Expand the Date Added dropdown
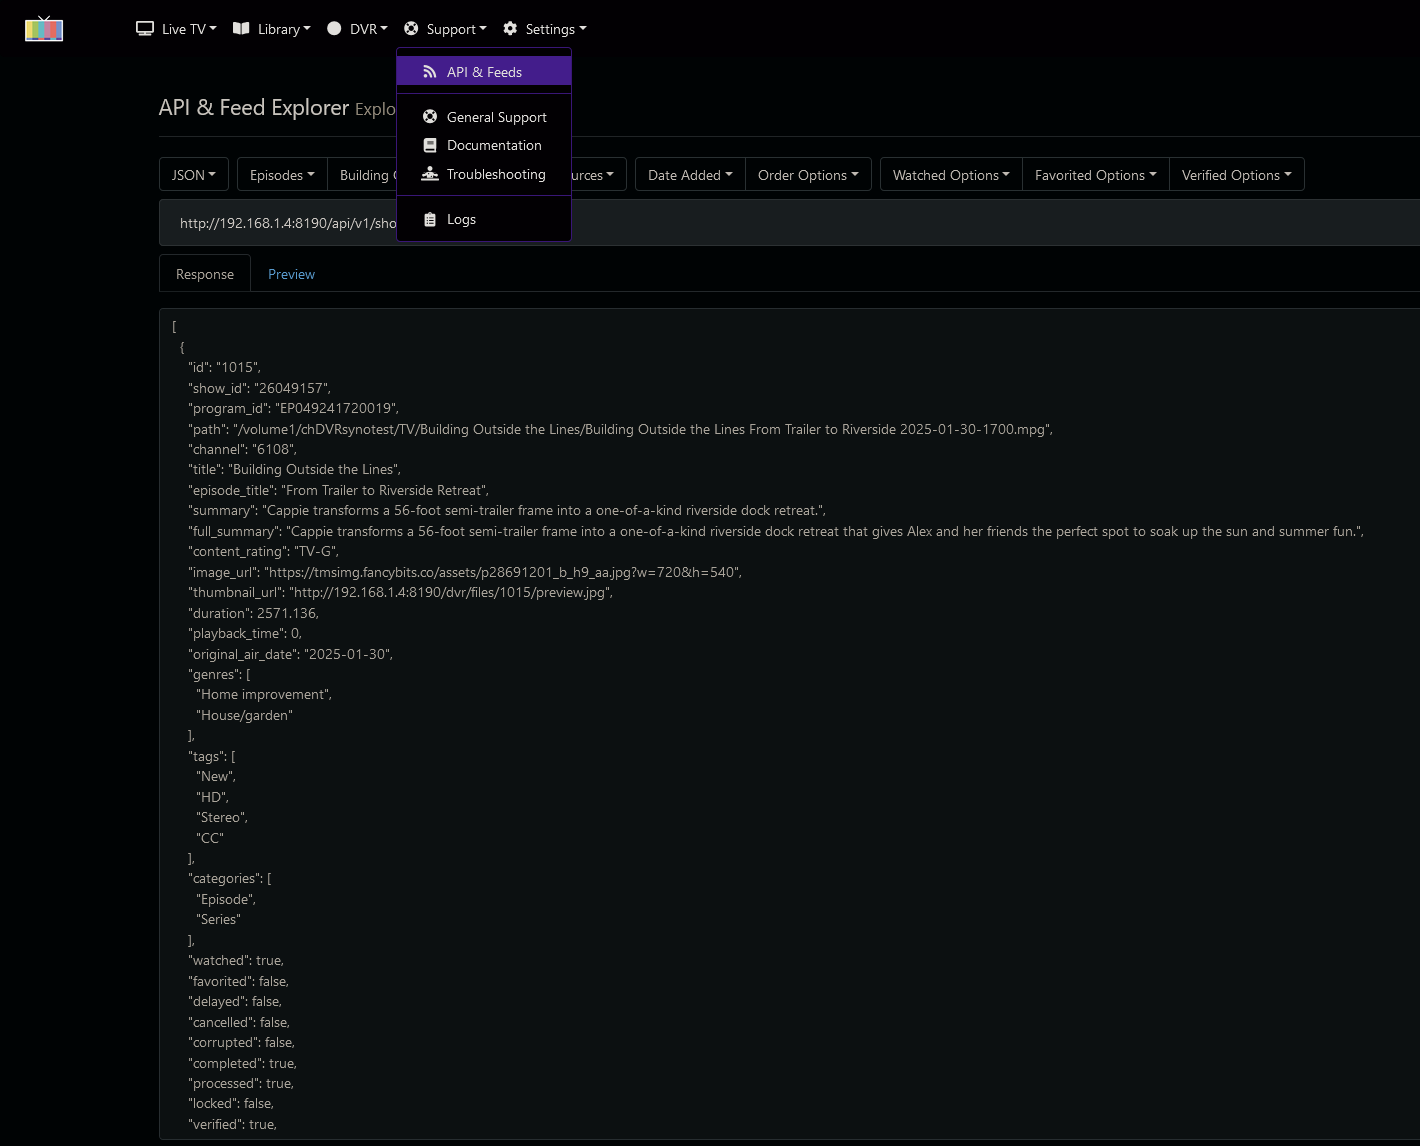The image size is (1420, 1146). (x=689, y=175)
